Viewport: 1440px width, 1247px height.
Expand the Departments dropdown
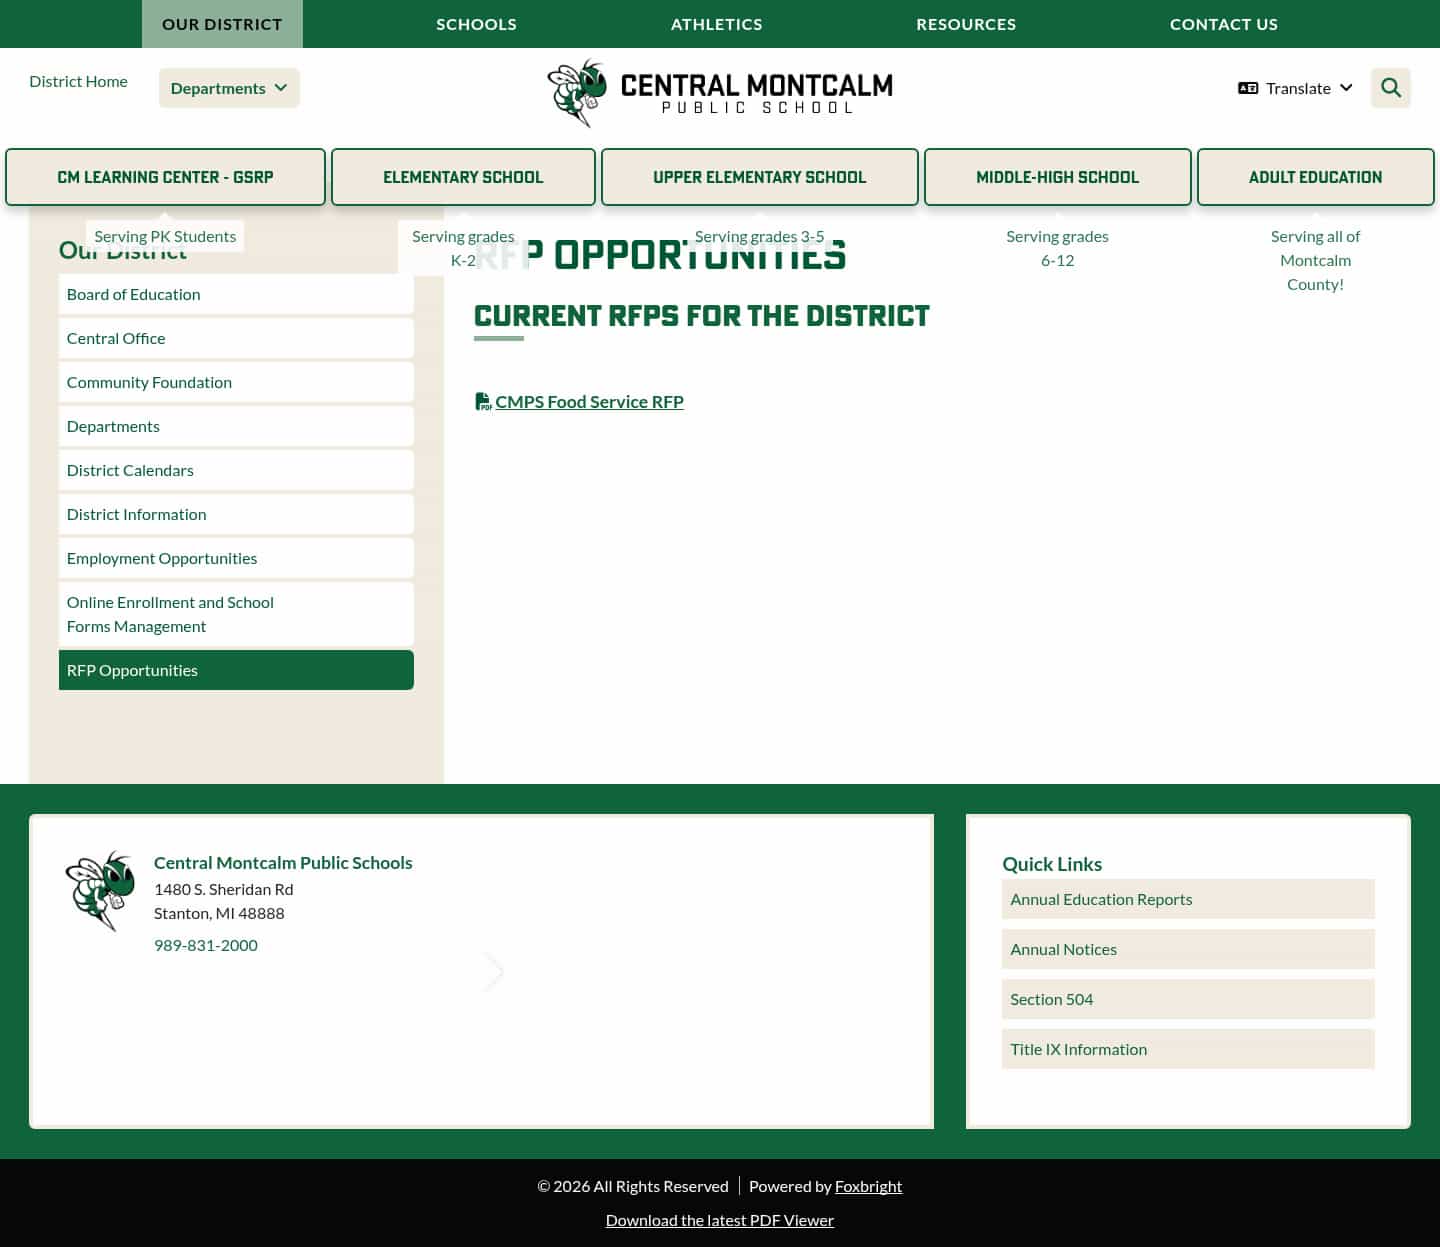[229, 88]
